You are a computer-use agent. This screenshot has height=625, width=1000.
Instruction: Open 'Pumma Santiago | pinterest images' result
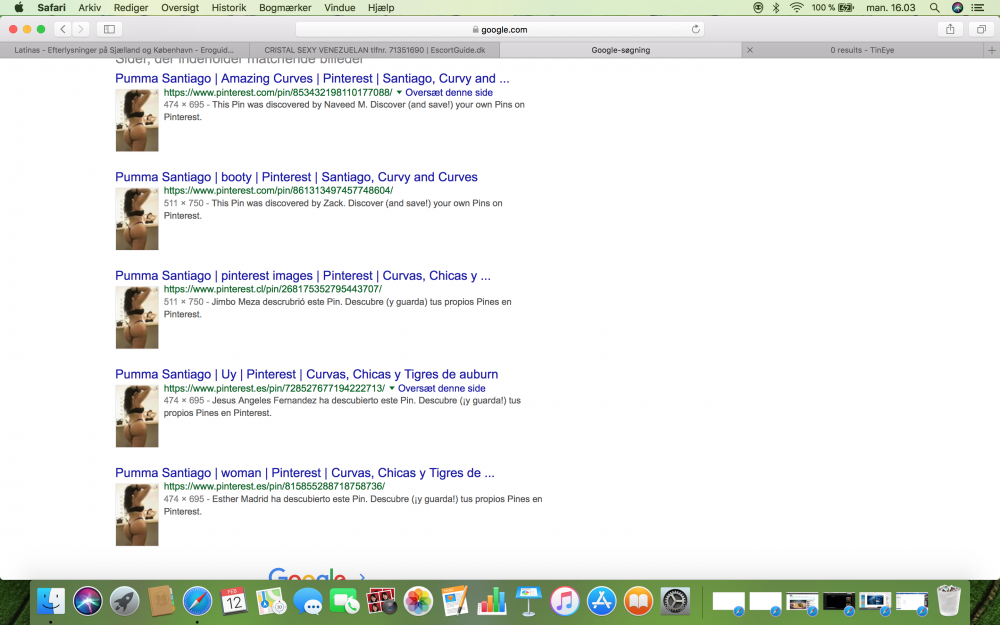coord(303,276)
